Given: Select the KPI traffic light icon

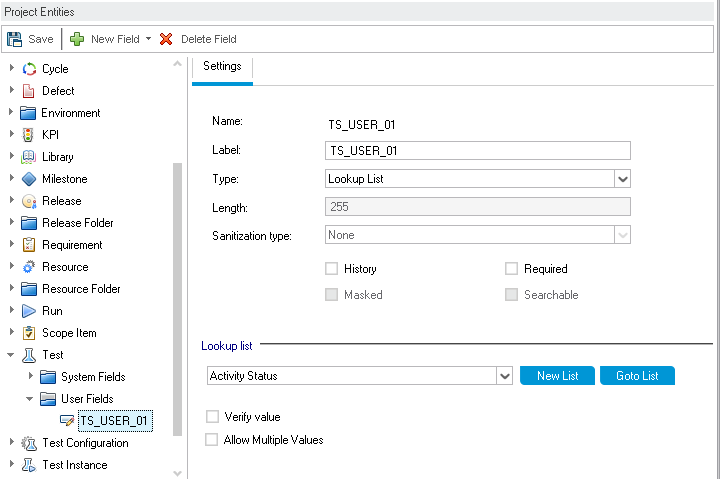Looking at the screenshot, I should coord(29,135).
